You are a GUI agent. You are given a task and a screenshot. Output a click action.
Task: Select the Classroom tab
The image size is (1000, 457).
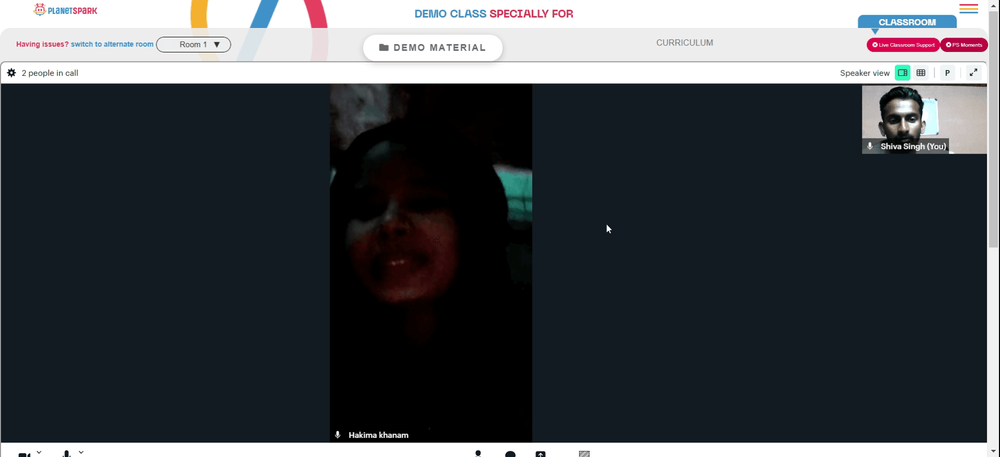[907, 22]
